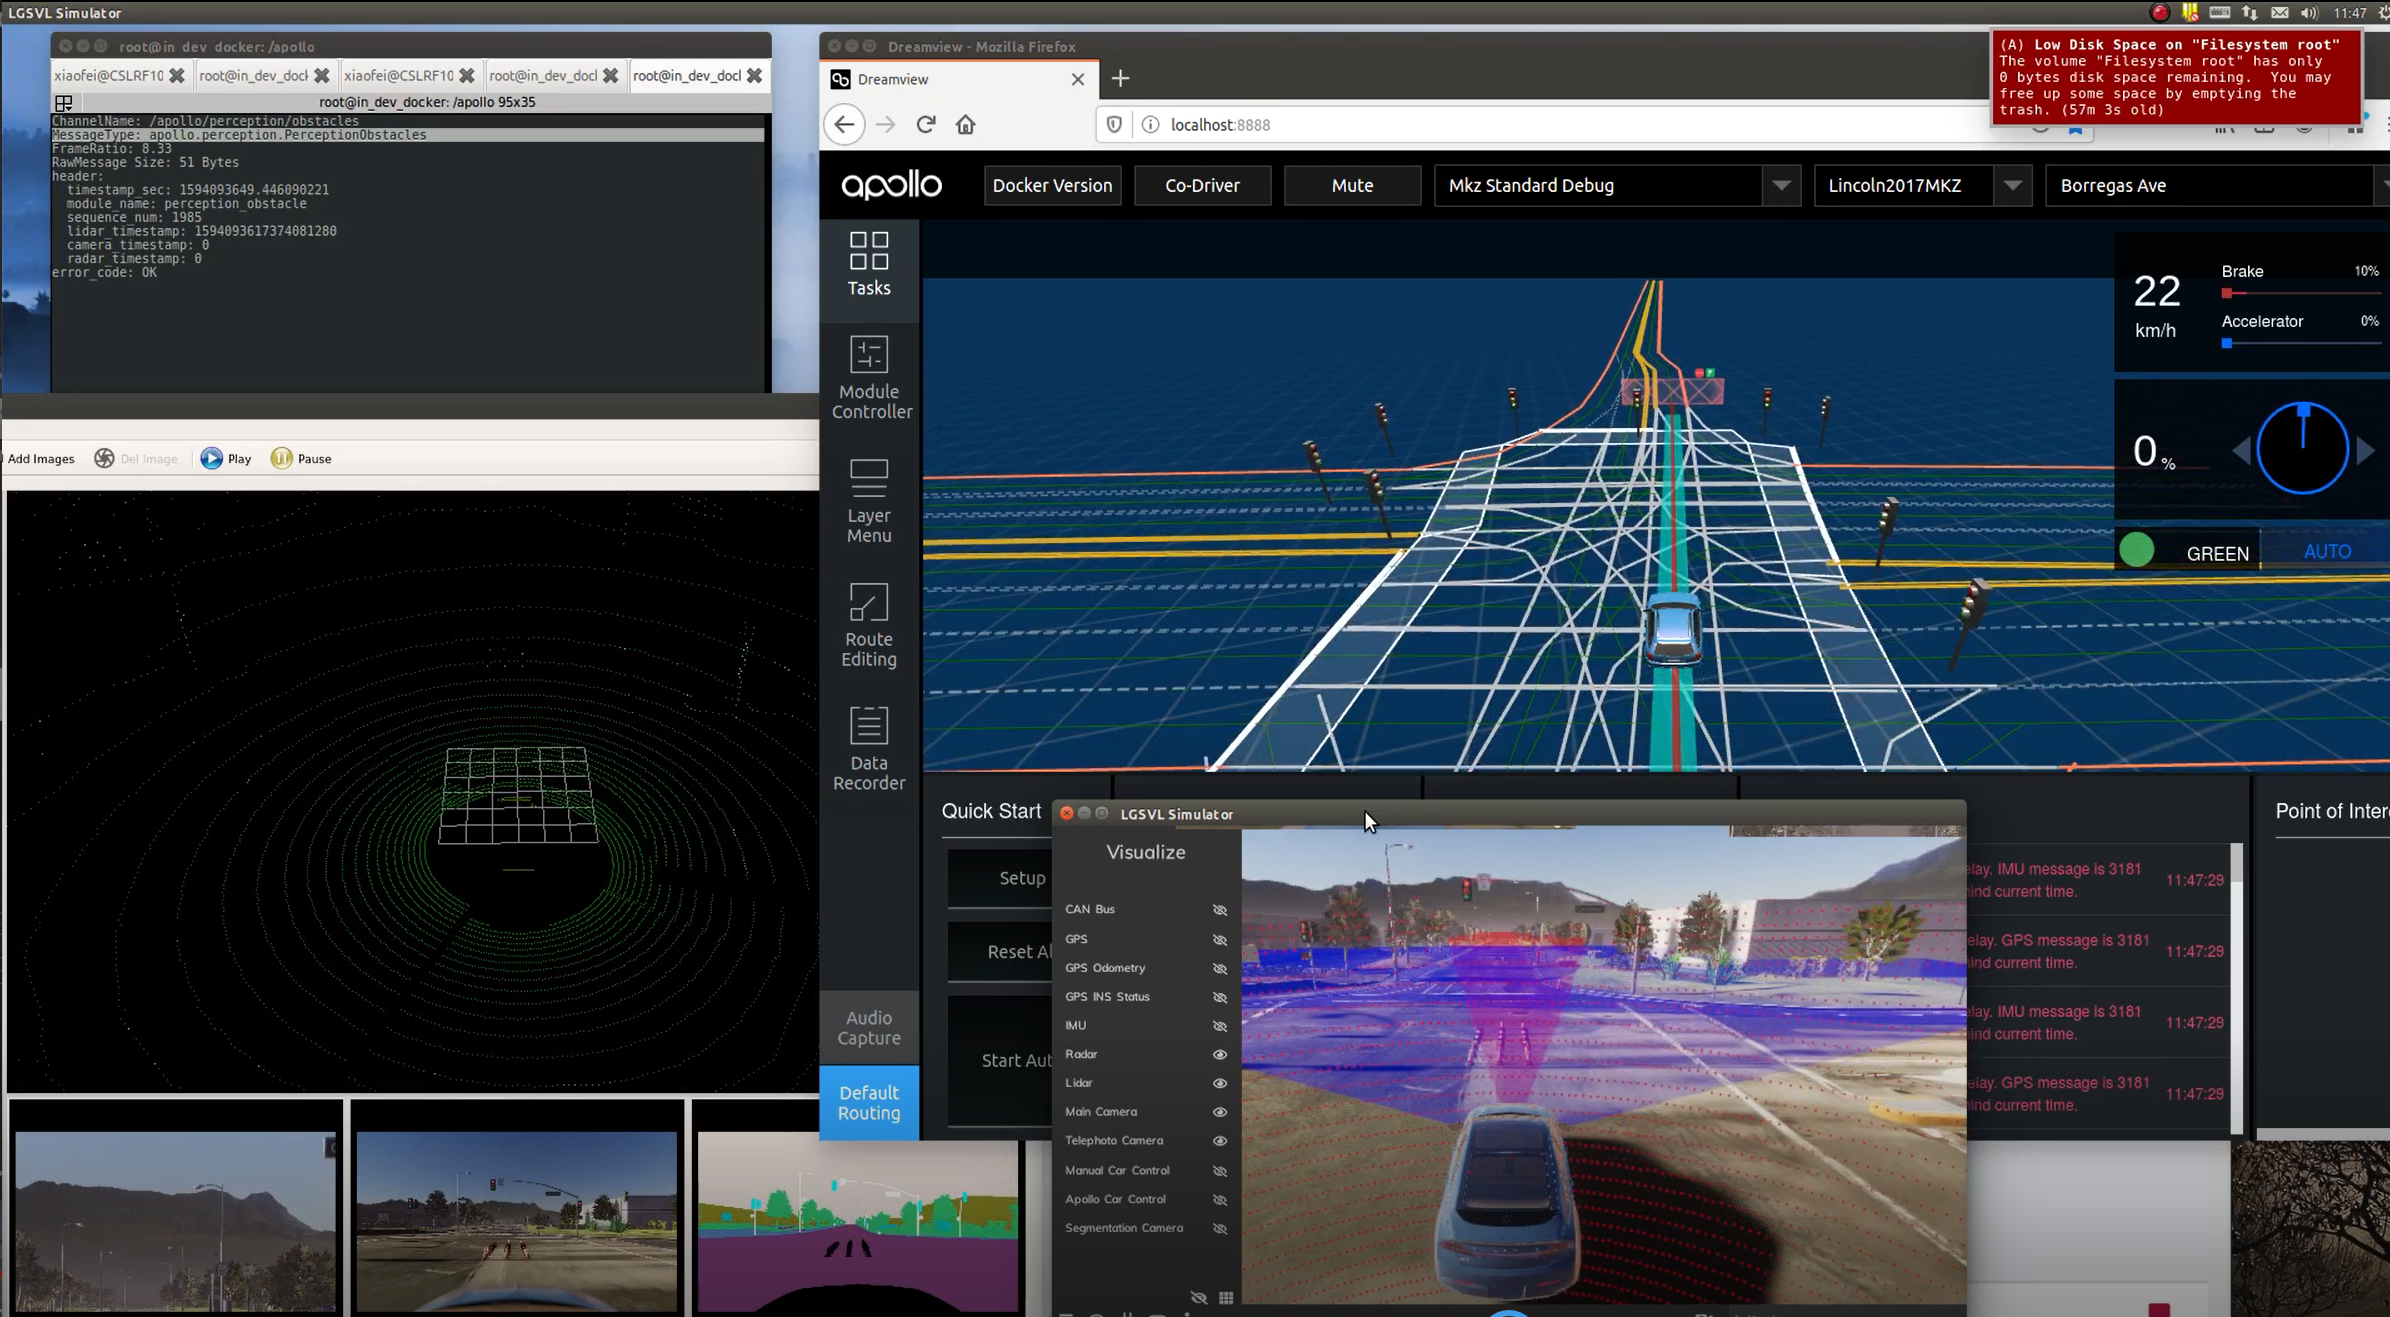Image resolution: width=2390 pixels, height=1317 pixels.
Task: Click the Mute button in Dreamview header
Action: (x=1352, y=185)
